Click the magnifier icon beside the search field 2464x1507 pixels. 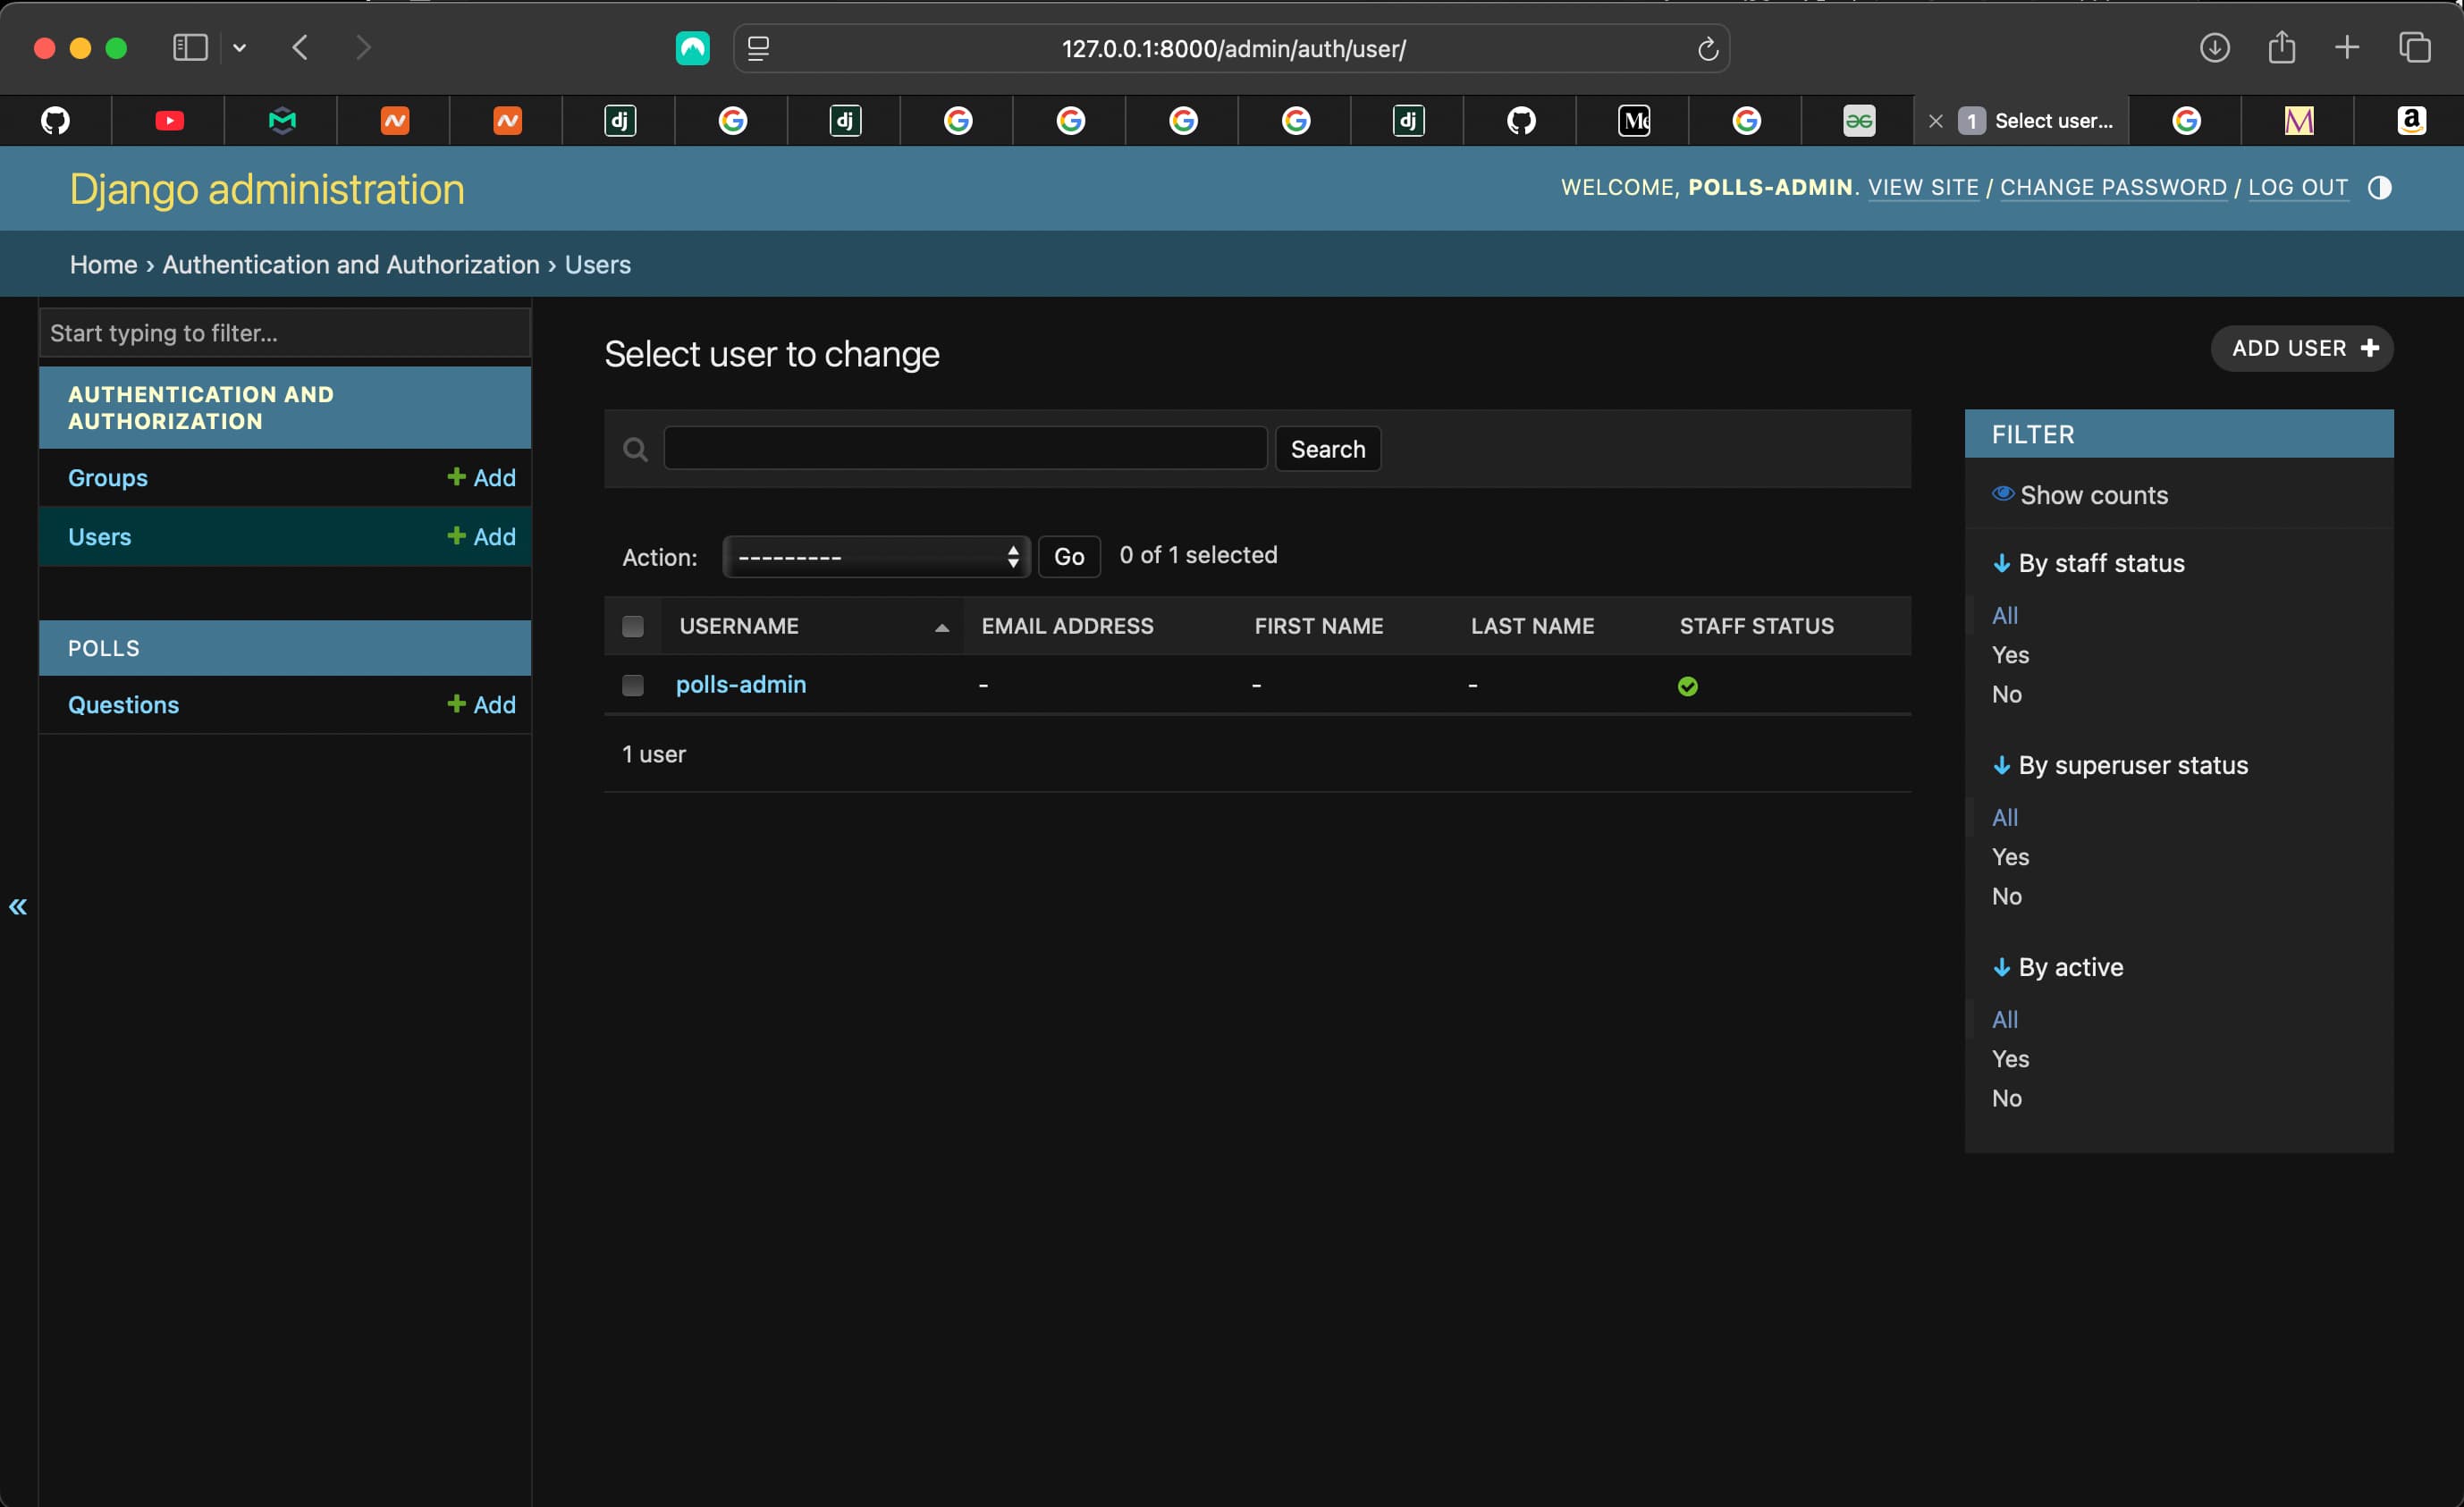click(x=635, y=449)
